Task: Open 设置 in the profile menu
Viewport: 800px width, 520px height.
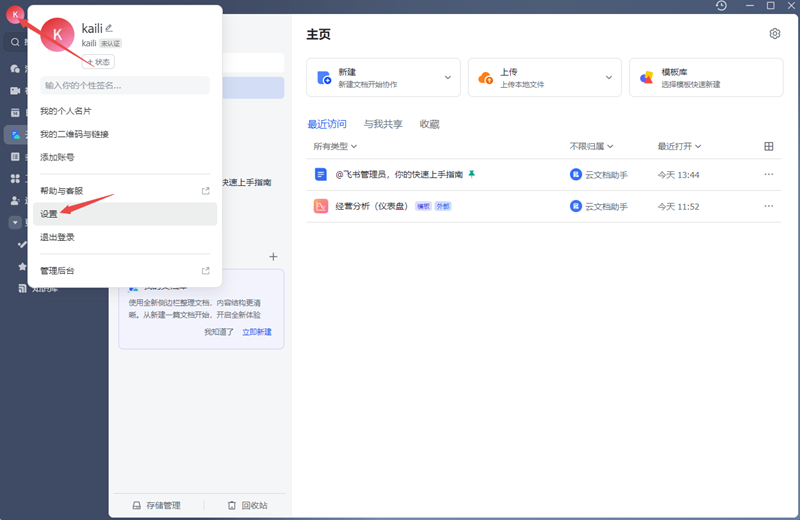Action: tap(125, 214)
